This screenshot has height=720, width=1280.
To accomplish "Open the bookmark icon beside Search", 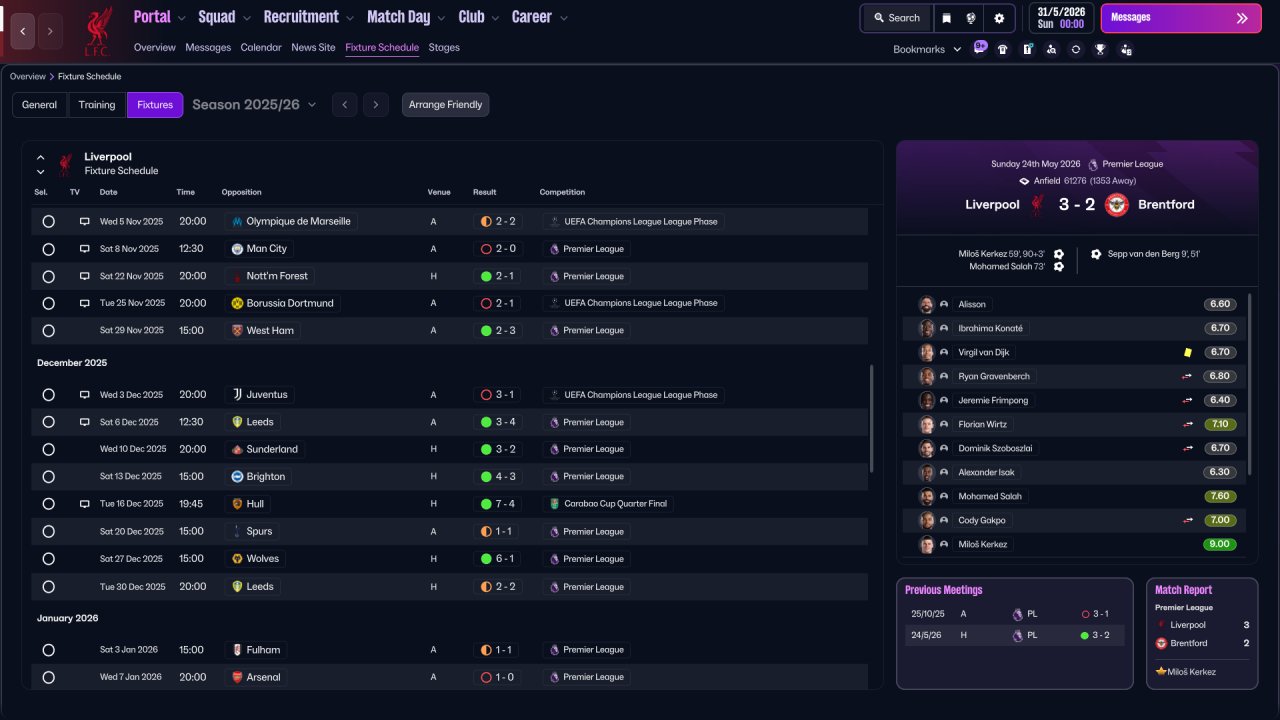I will click(x=946, y=18).
